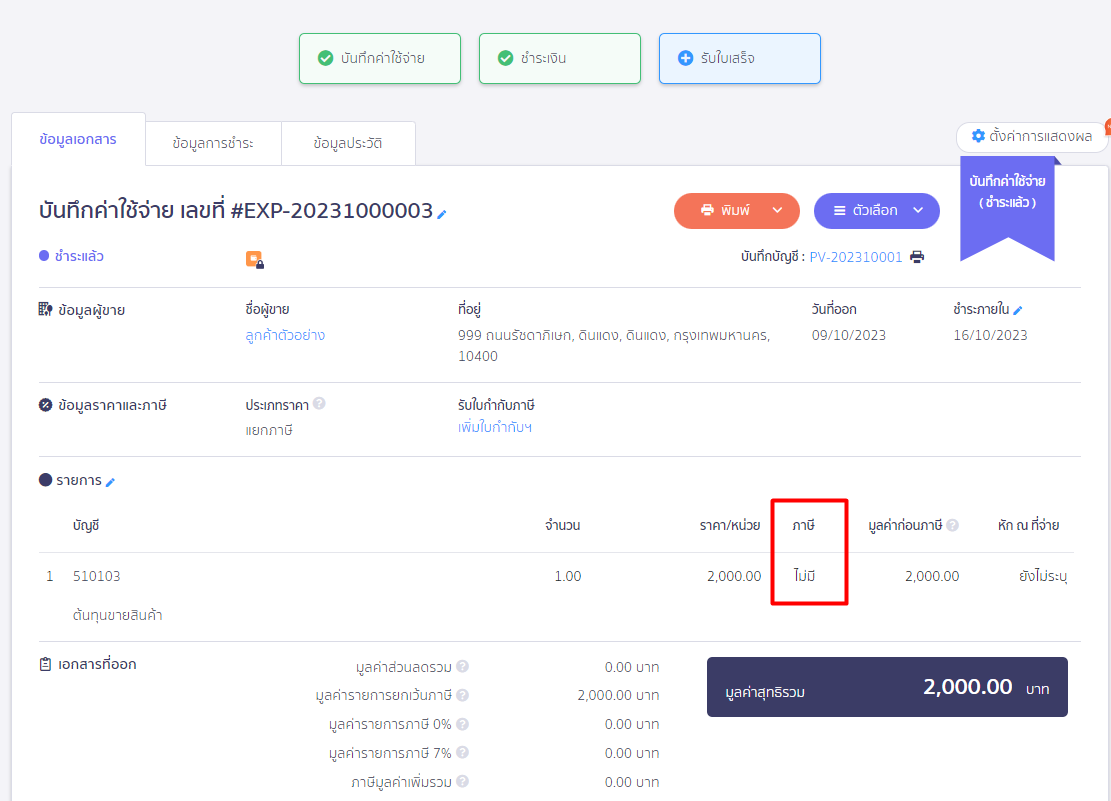This screenshot has height=801, width=1111.
Task: Click the รับใบเสร็จ step button
Action: 739,58
